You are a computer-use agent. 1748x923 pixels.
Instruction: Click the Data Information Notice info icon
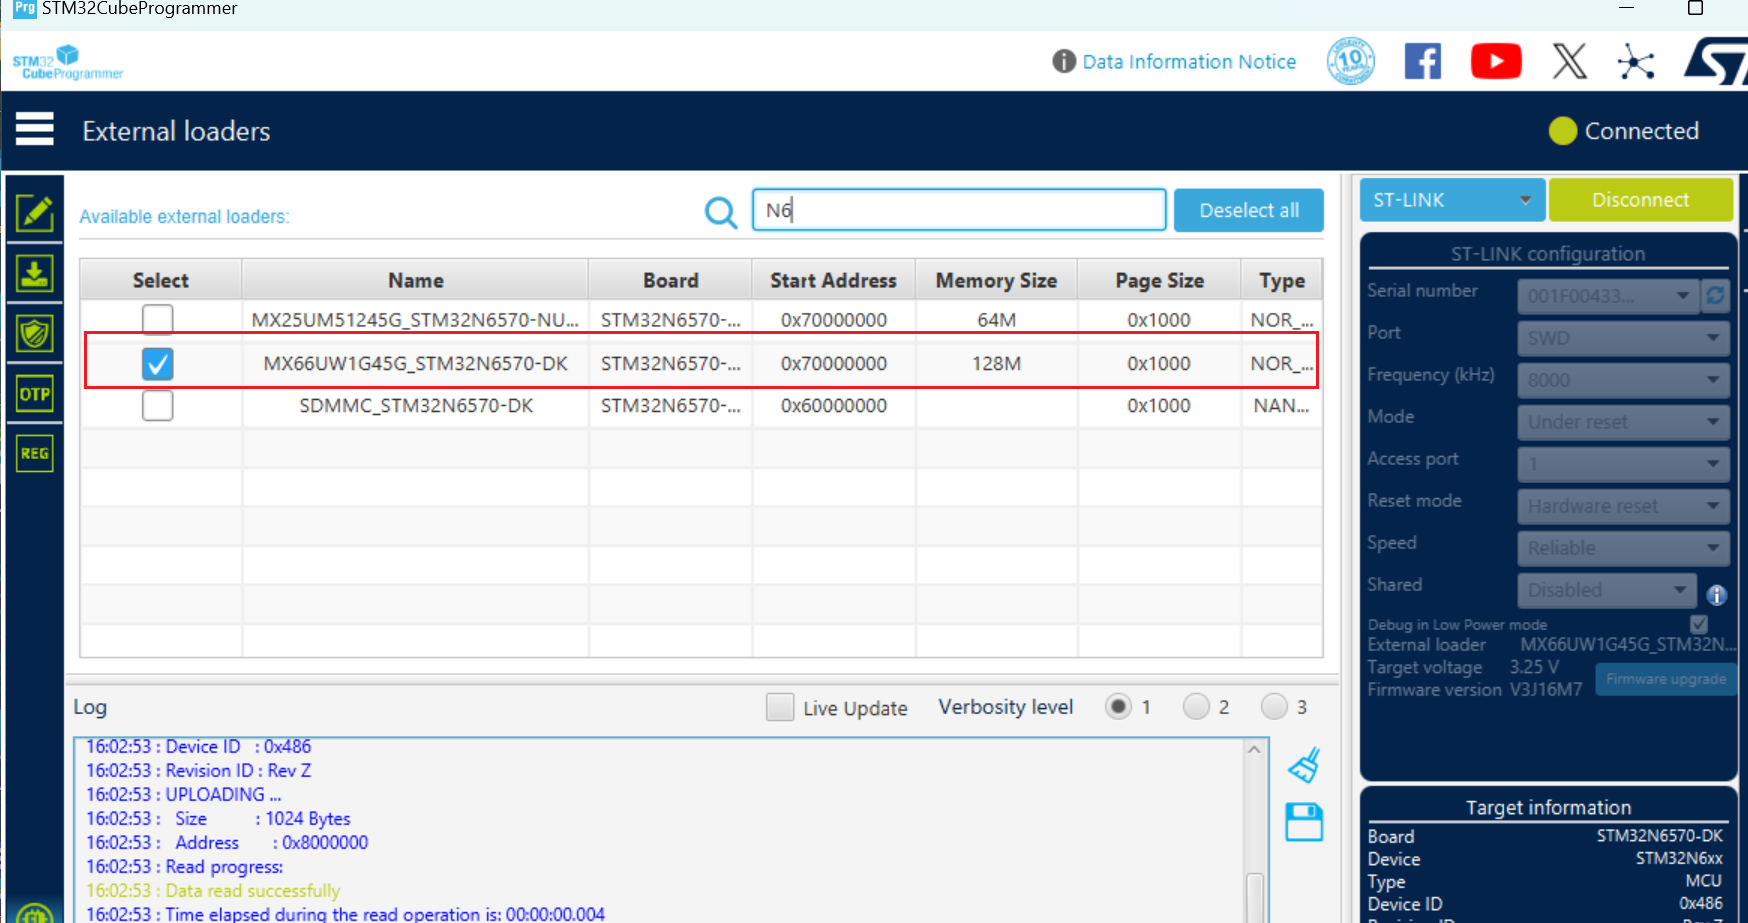click(x=1064, y=61)
